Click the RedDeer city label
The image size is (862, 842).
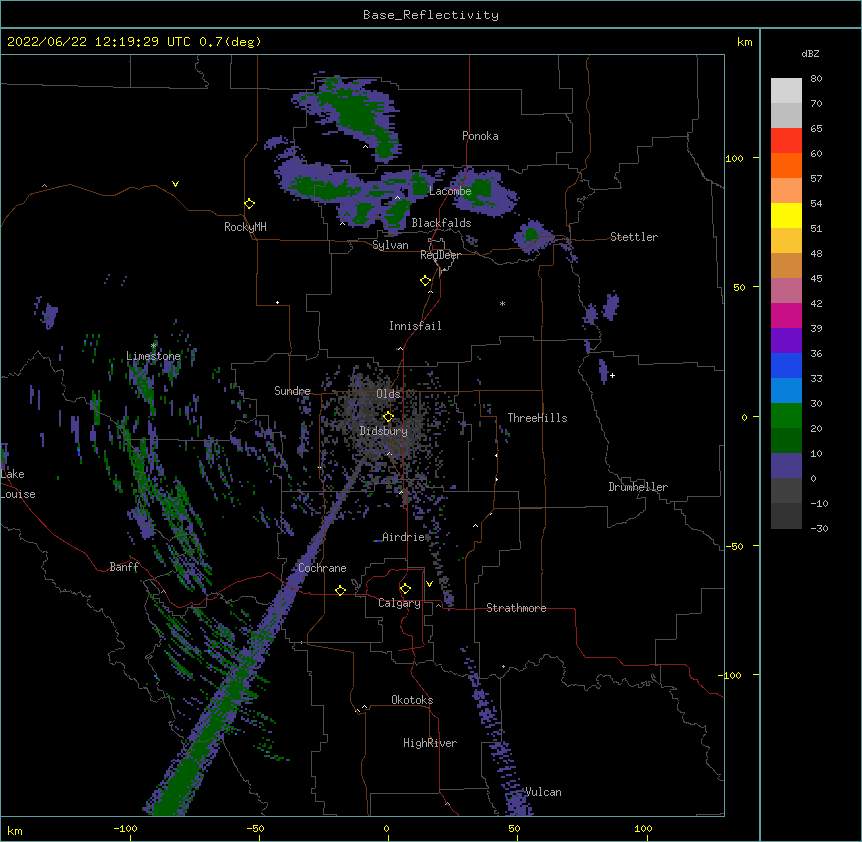click(x=440, y=255)
